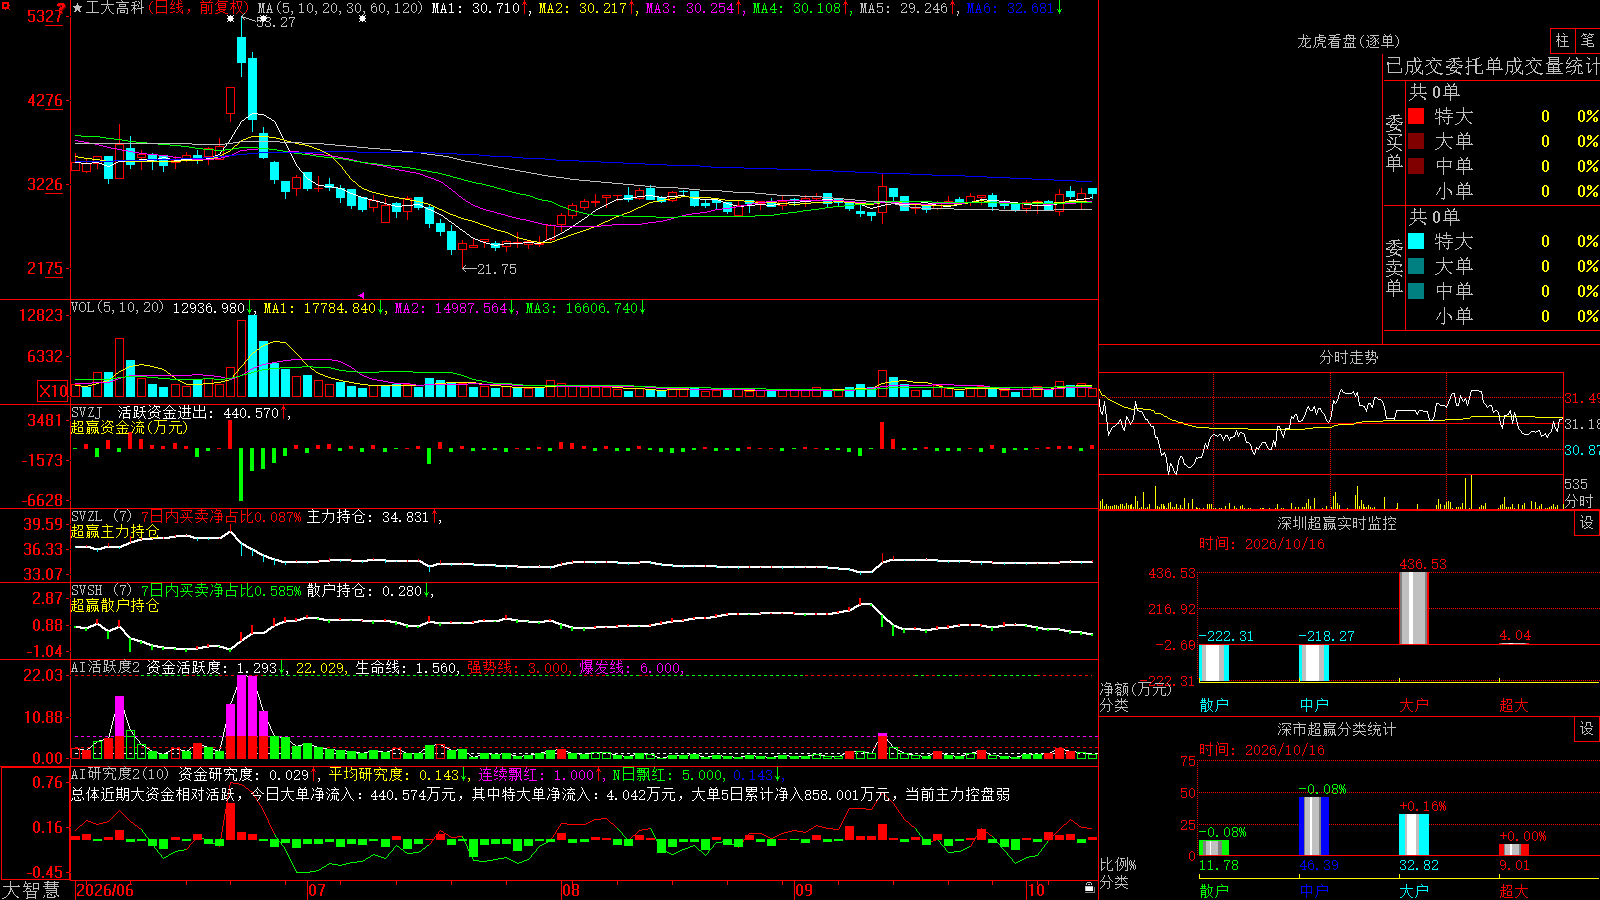Click the 深圳超赢实时监控 panel title

point(1336,523)
